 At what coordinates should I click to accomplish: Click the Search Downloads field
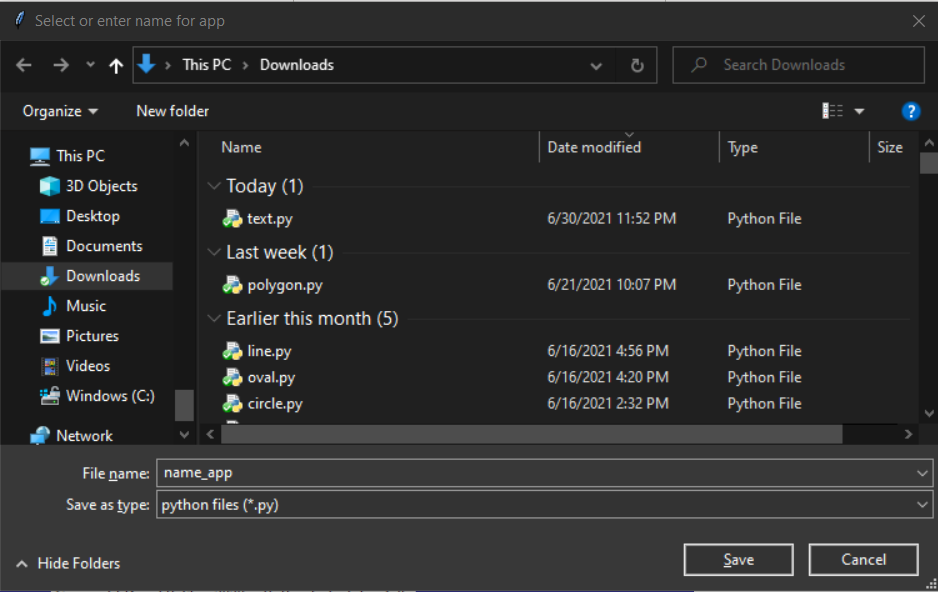pyautogui.click(x=799, y=65)
